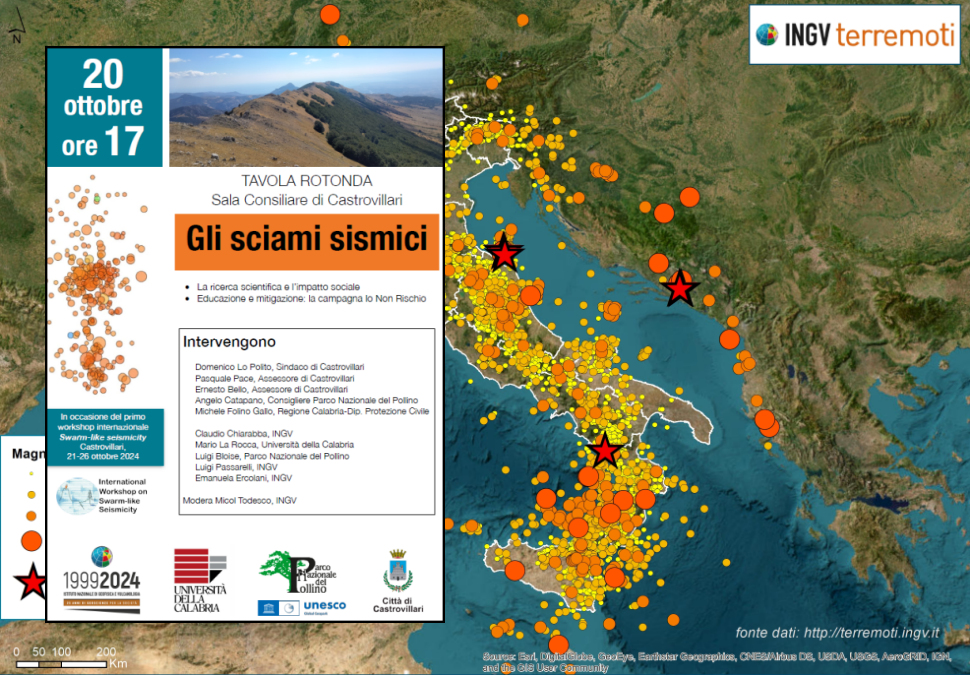The height and width of the screenshot is (675, 970).
Task: Click the 'campagna Io Non Rischio' bullet line
Action: point(311,298)
